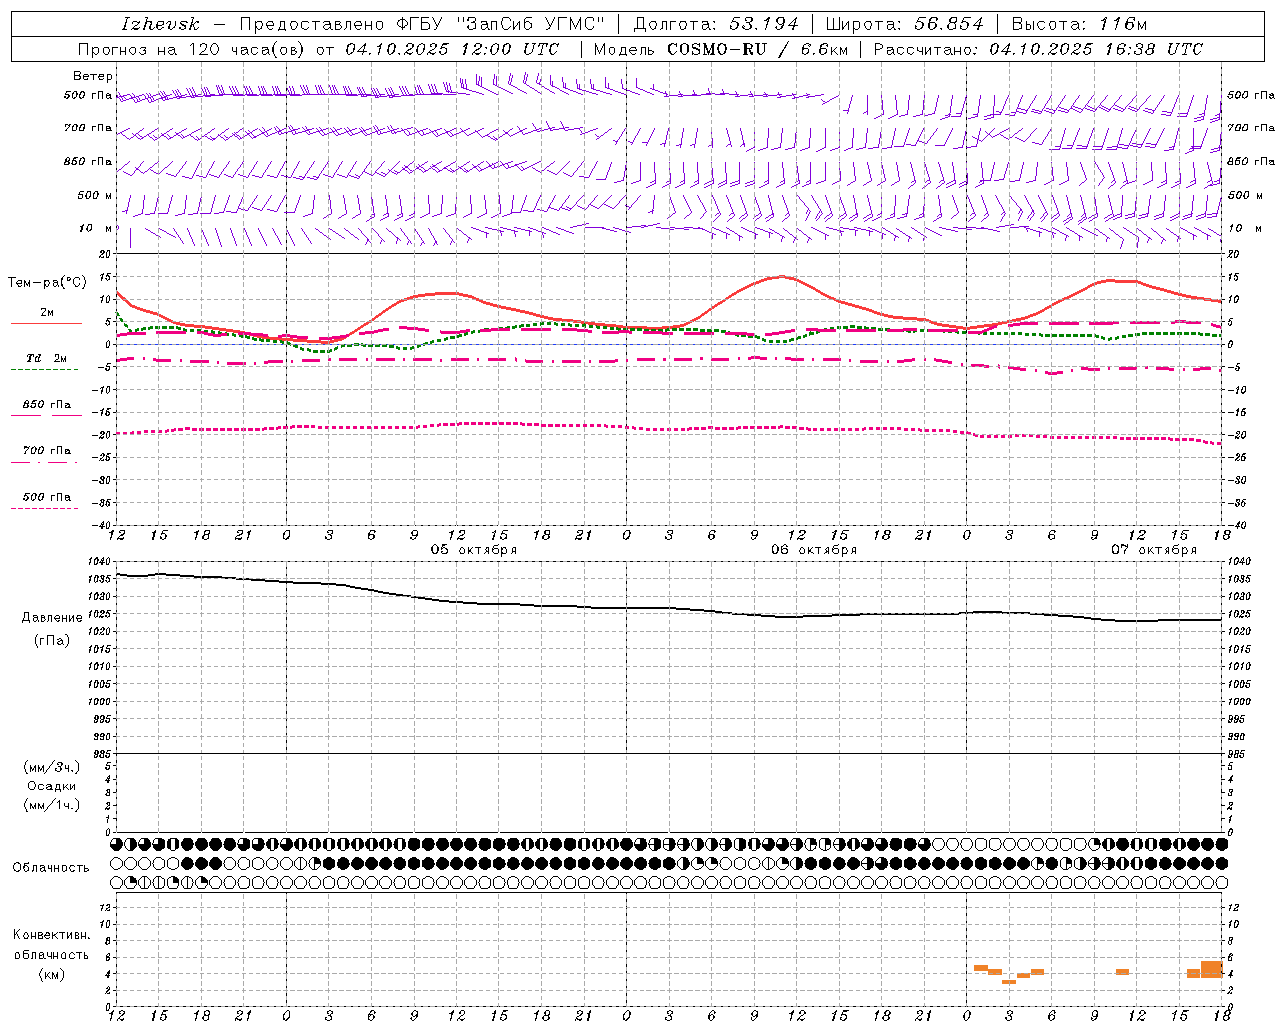Click the Конвективн. panel label

(x=51, y=935)
